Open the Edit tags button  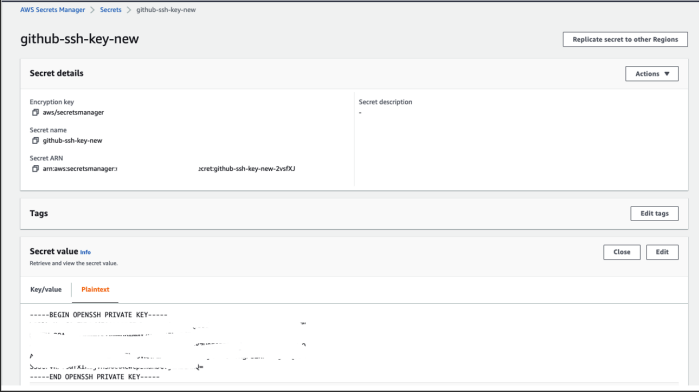[x=654, y=213]
